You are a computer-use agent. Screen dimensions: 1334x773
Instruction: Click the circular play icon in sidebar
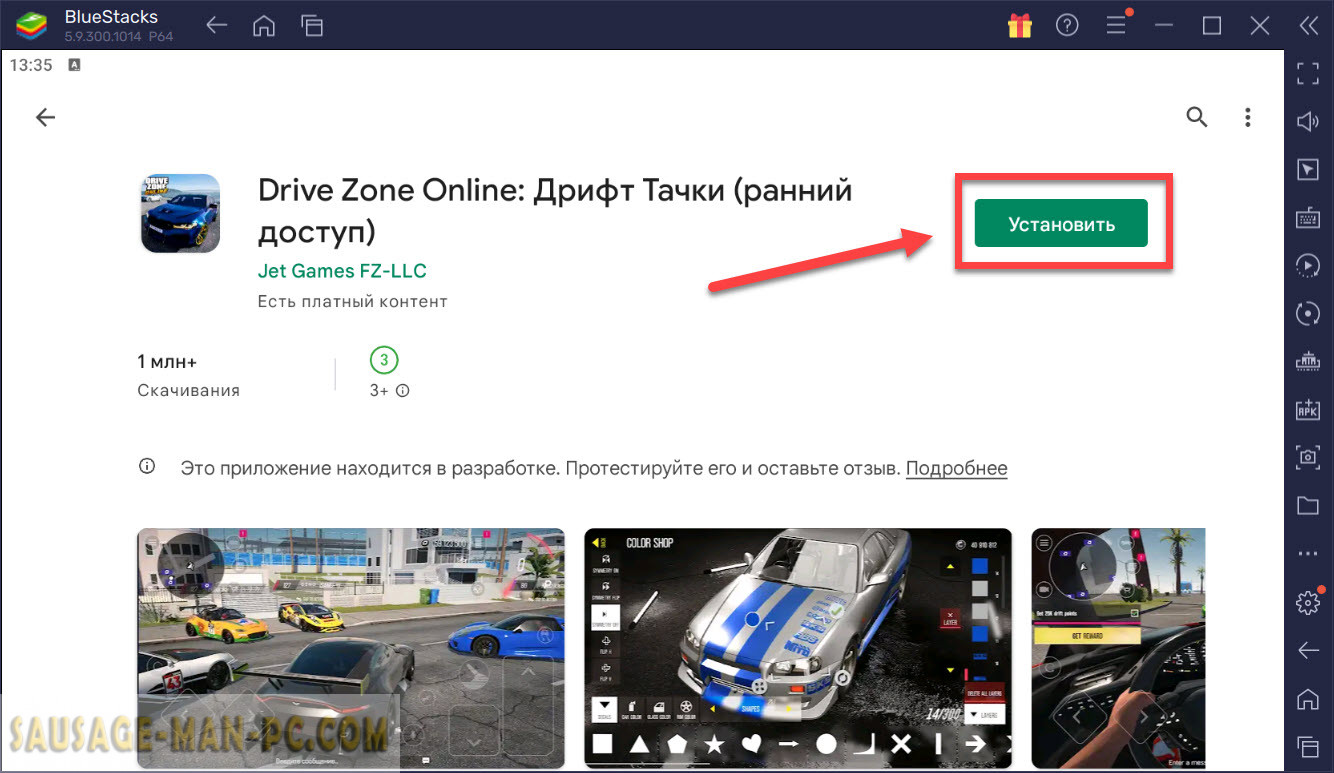coord(1308,265)
